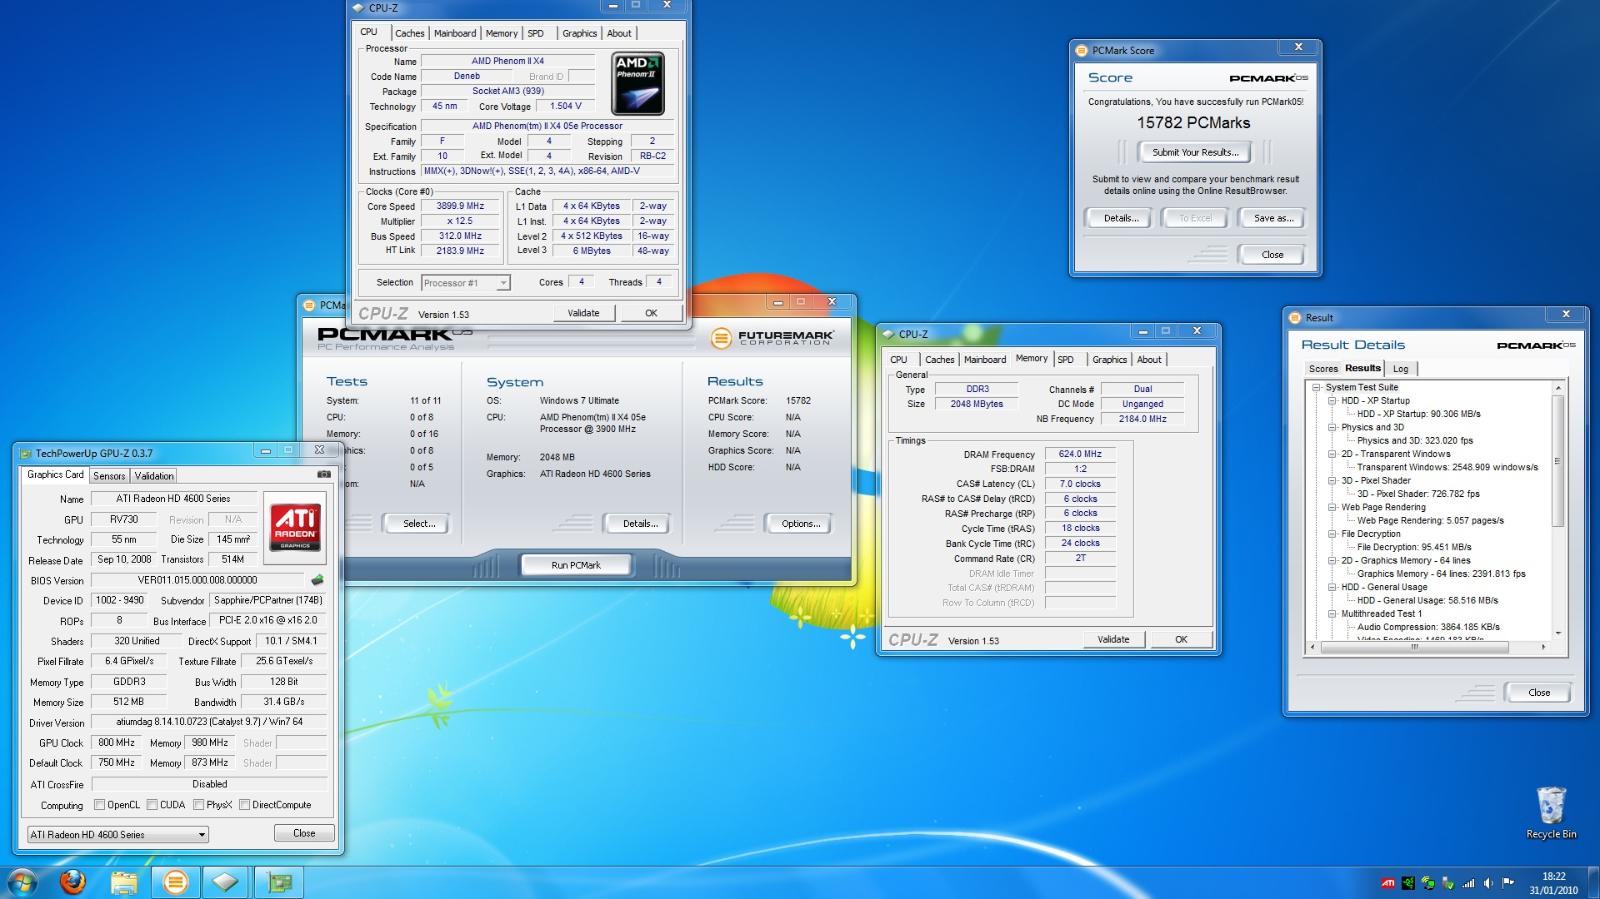The height and width of the screenshot is (899, 1600).
Task: Click the Action Center flag tray icon
Action: point(1508,883)
